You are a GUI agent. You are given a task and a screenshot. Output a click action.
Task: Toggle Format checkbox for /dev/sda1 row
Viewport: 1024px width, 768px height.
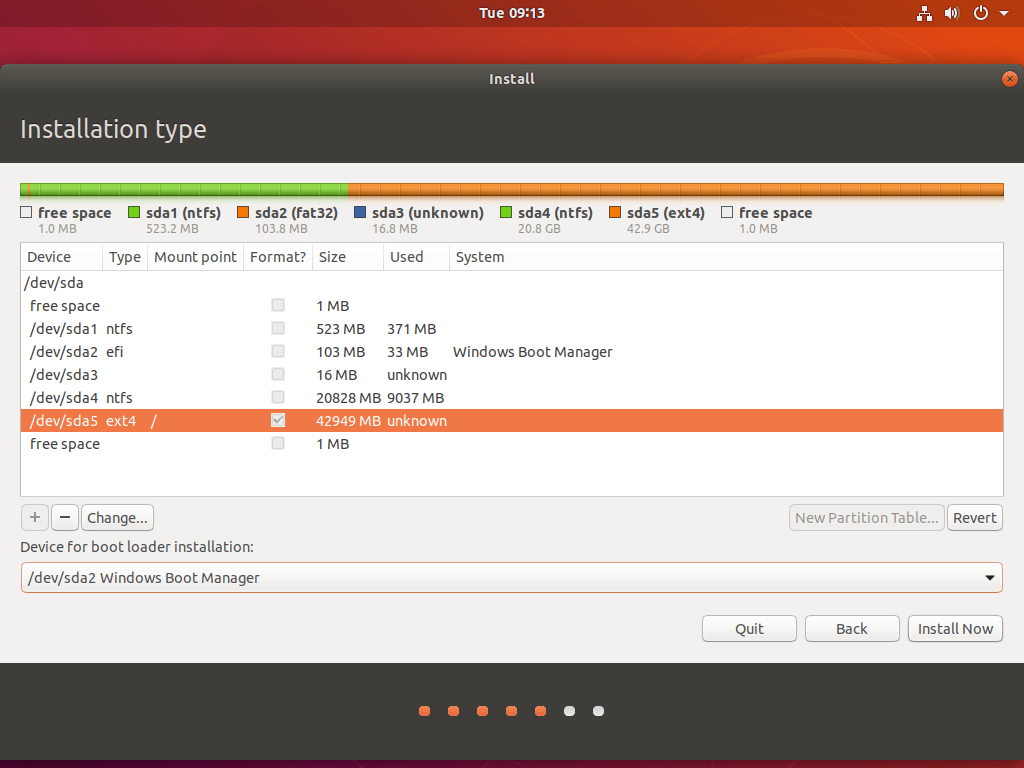[278, 329]
